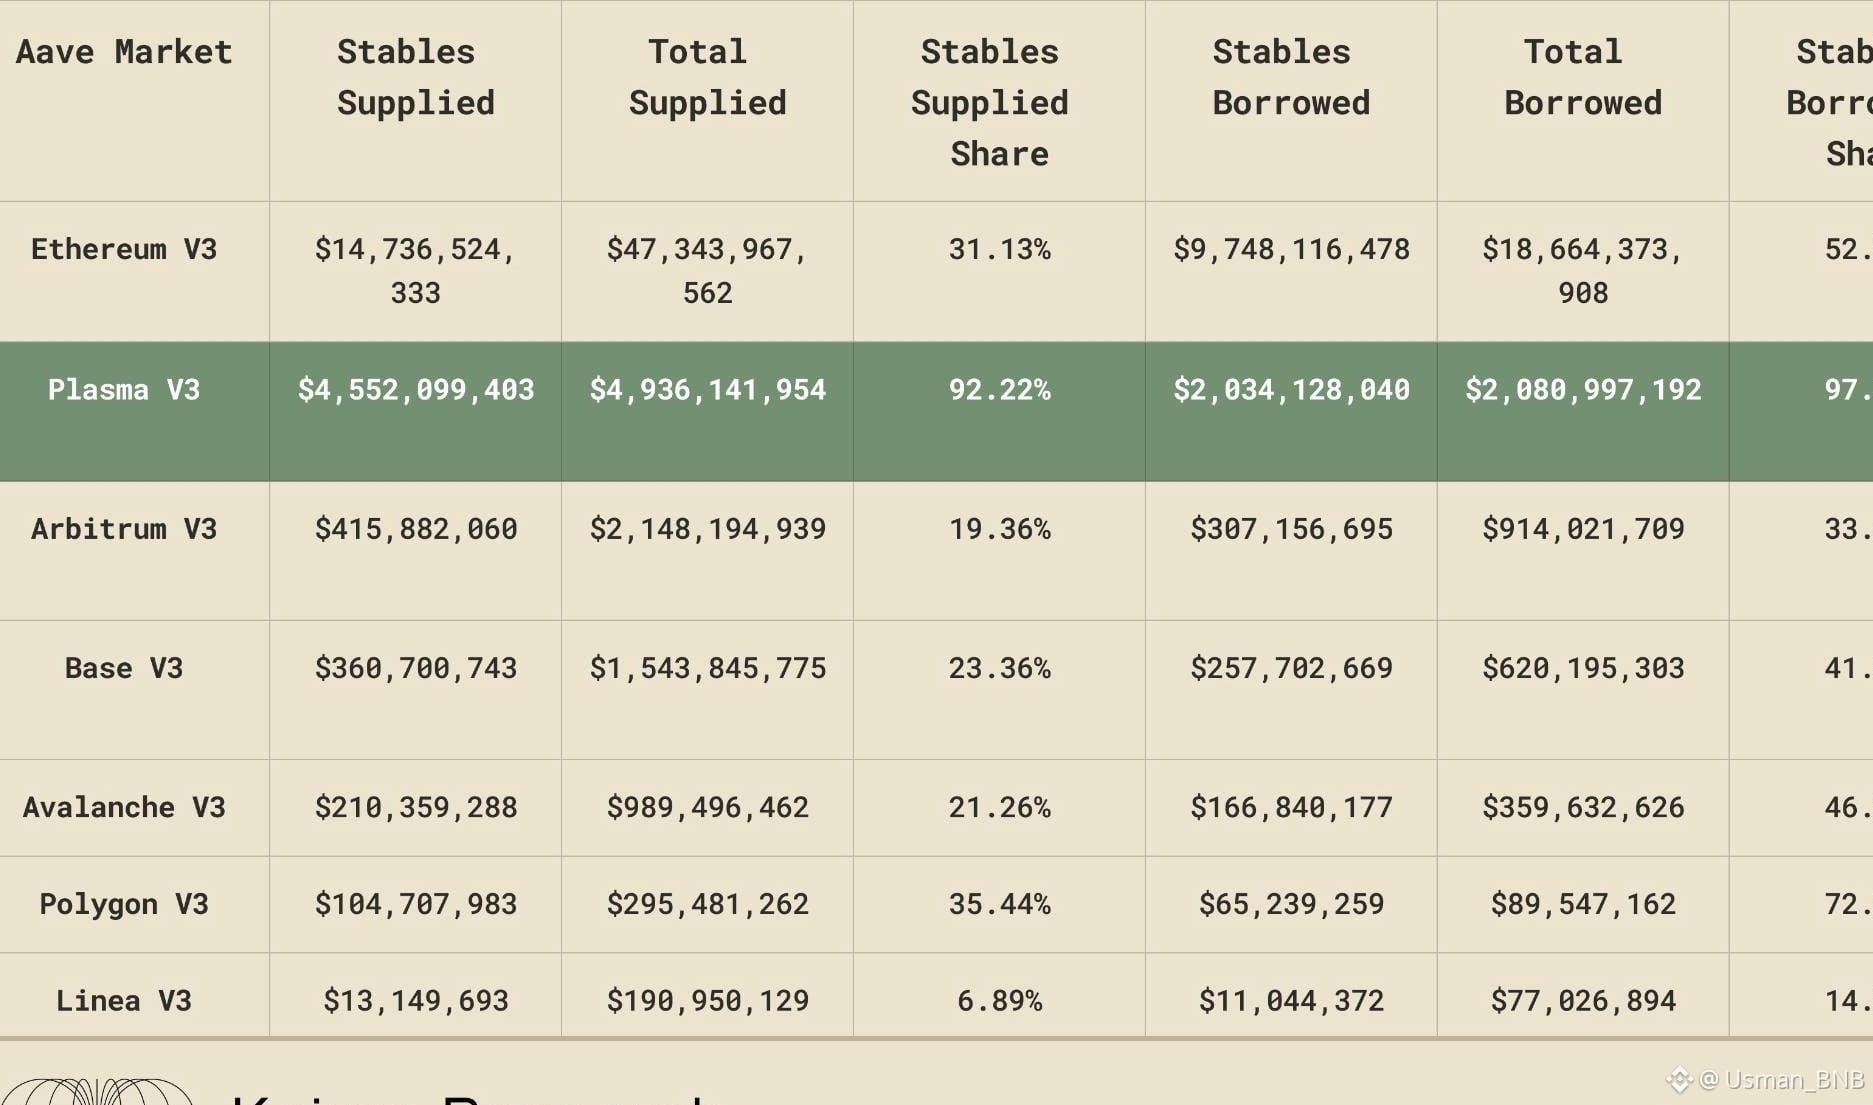The height and width of the screenshot is (1105, 1873).
Task: Click the Base V3 row label
Action: tap(124, 668)
